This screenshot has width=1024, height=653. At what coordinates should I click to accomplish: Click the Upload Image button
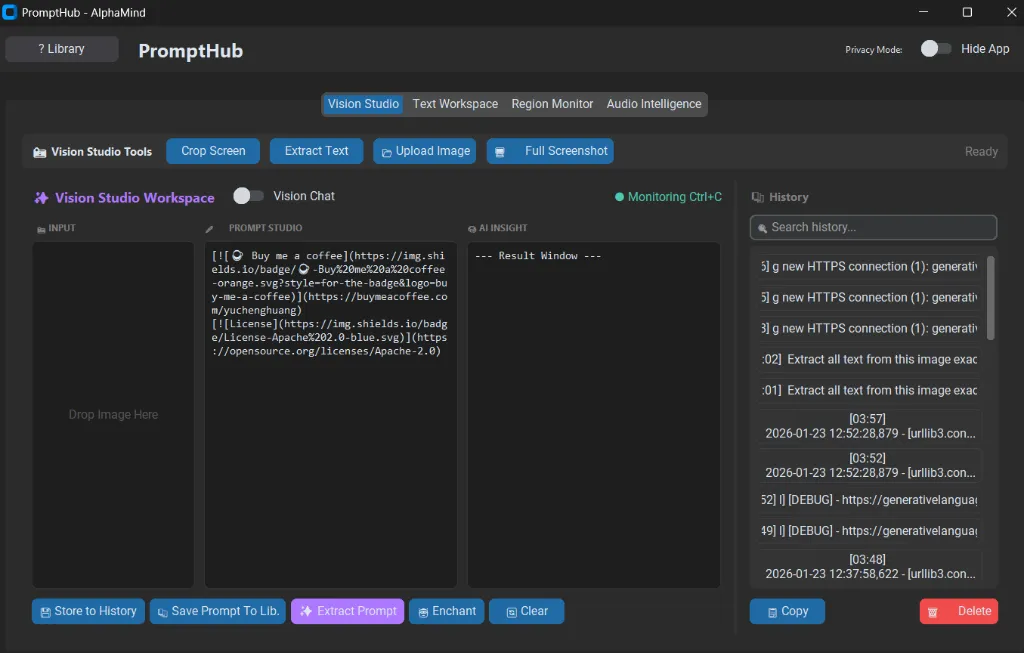[x=424, y=151]
